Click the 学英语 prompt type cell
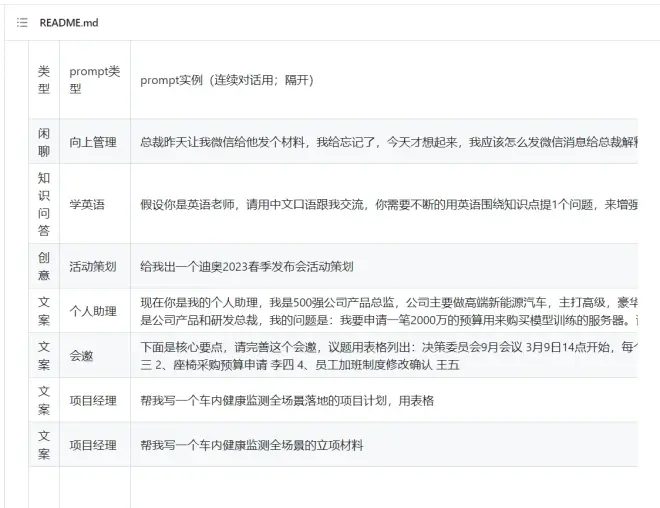The height and width of the screenshot is (508, 660). (x=87, y=204)
